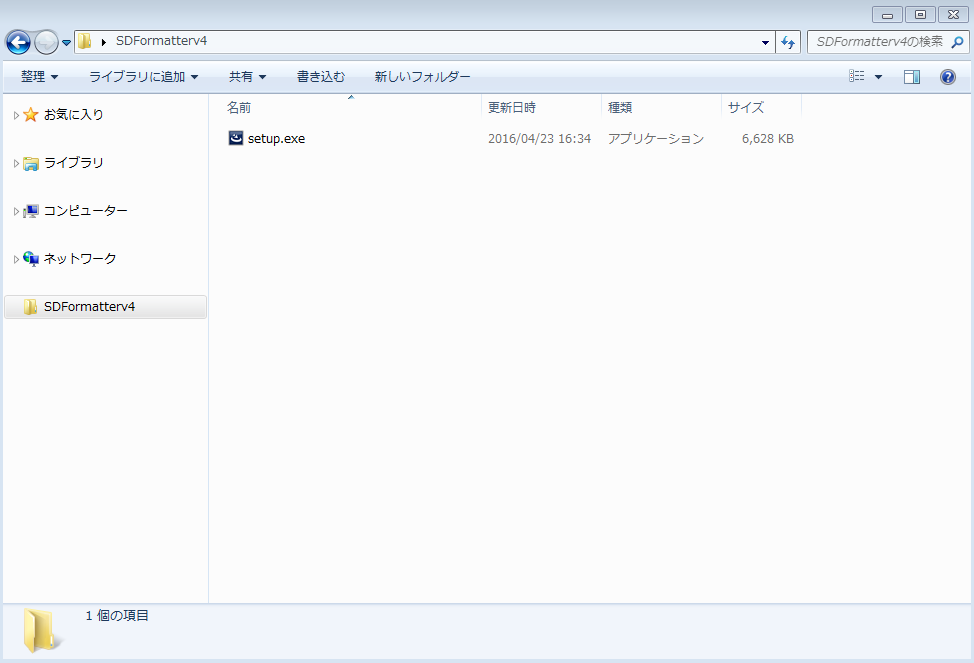Select お気に入り in the navigation pane
The width and height of the screenshot is (974, 663).
73,114
